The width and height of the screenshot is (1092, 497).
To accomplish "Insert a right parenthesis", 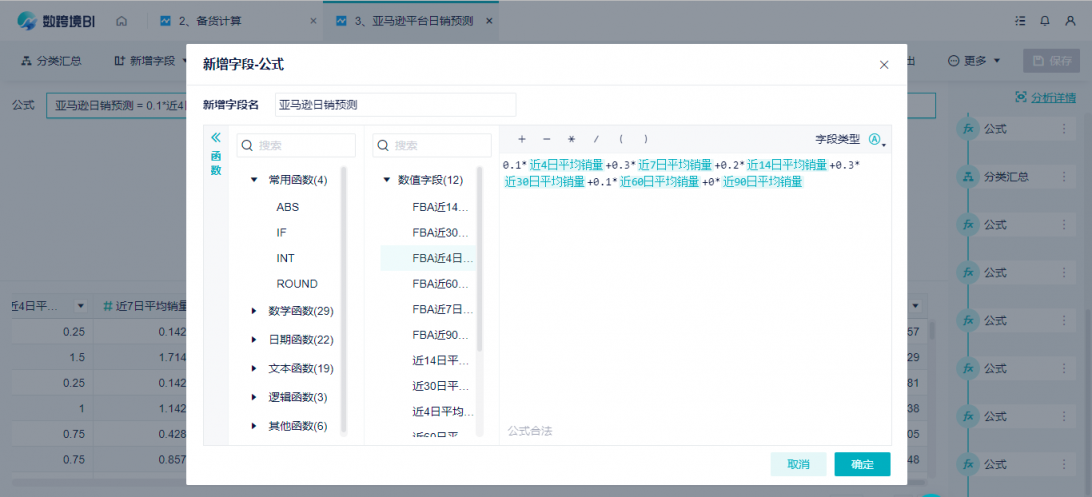I will (x=646, y=139).
